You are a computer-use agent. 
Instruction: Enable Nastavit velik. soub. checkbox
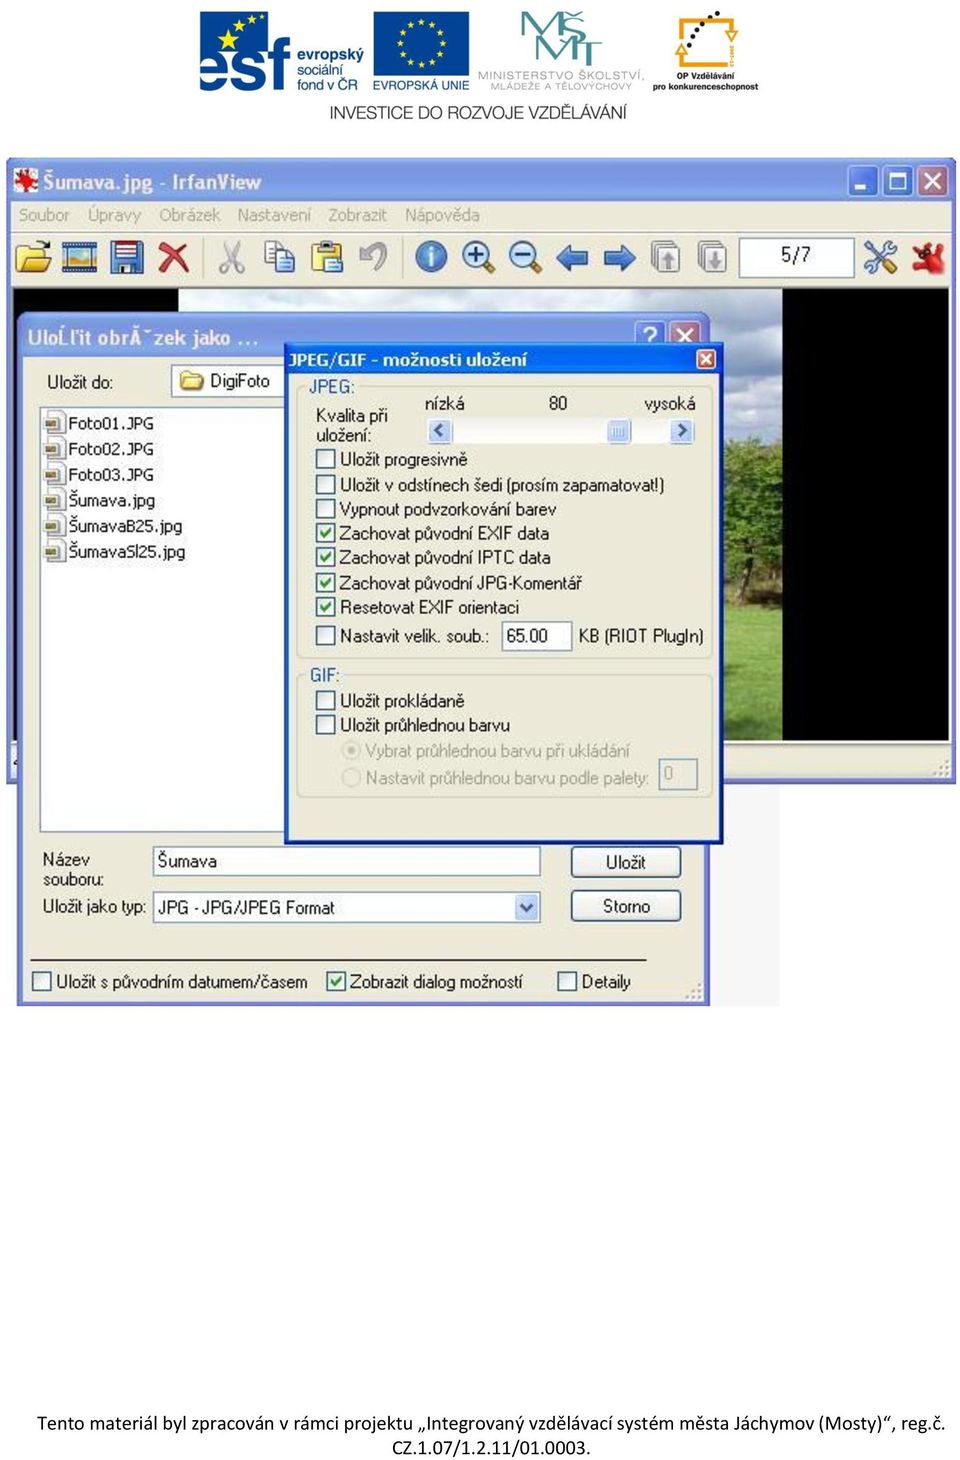pos(325,635)
